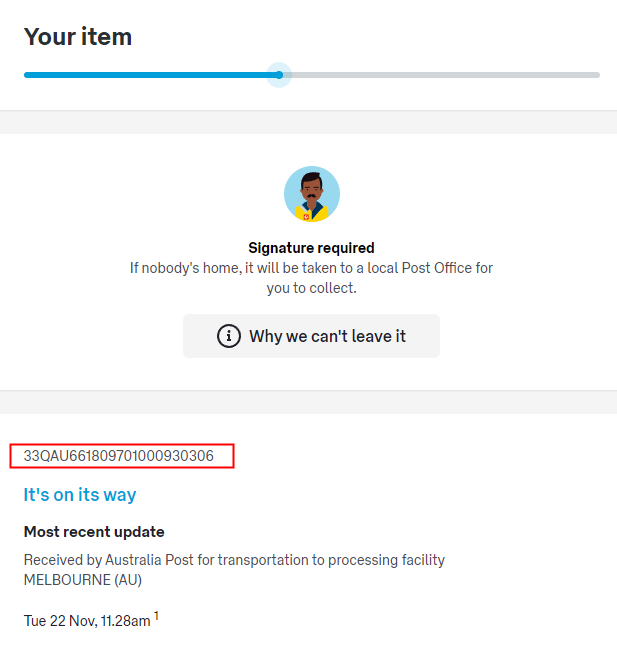
Task: Click the "Most recent update" label
Action: (x=94, y=532)
